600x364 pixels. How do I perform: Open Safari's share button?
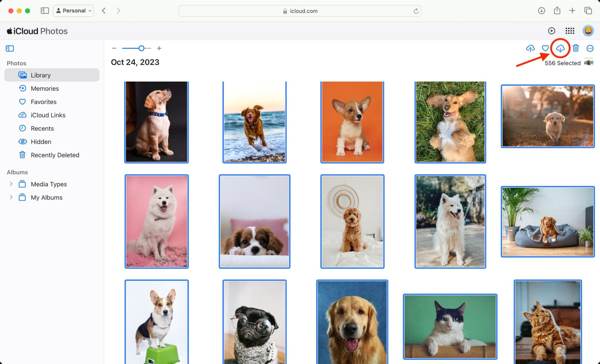click(557, 11)
